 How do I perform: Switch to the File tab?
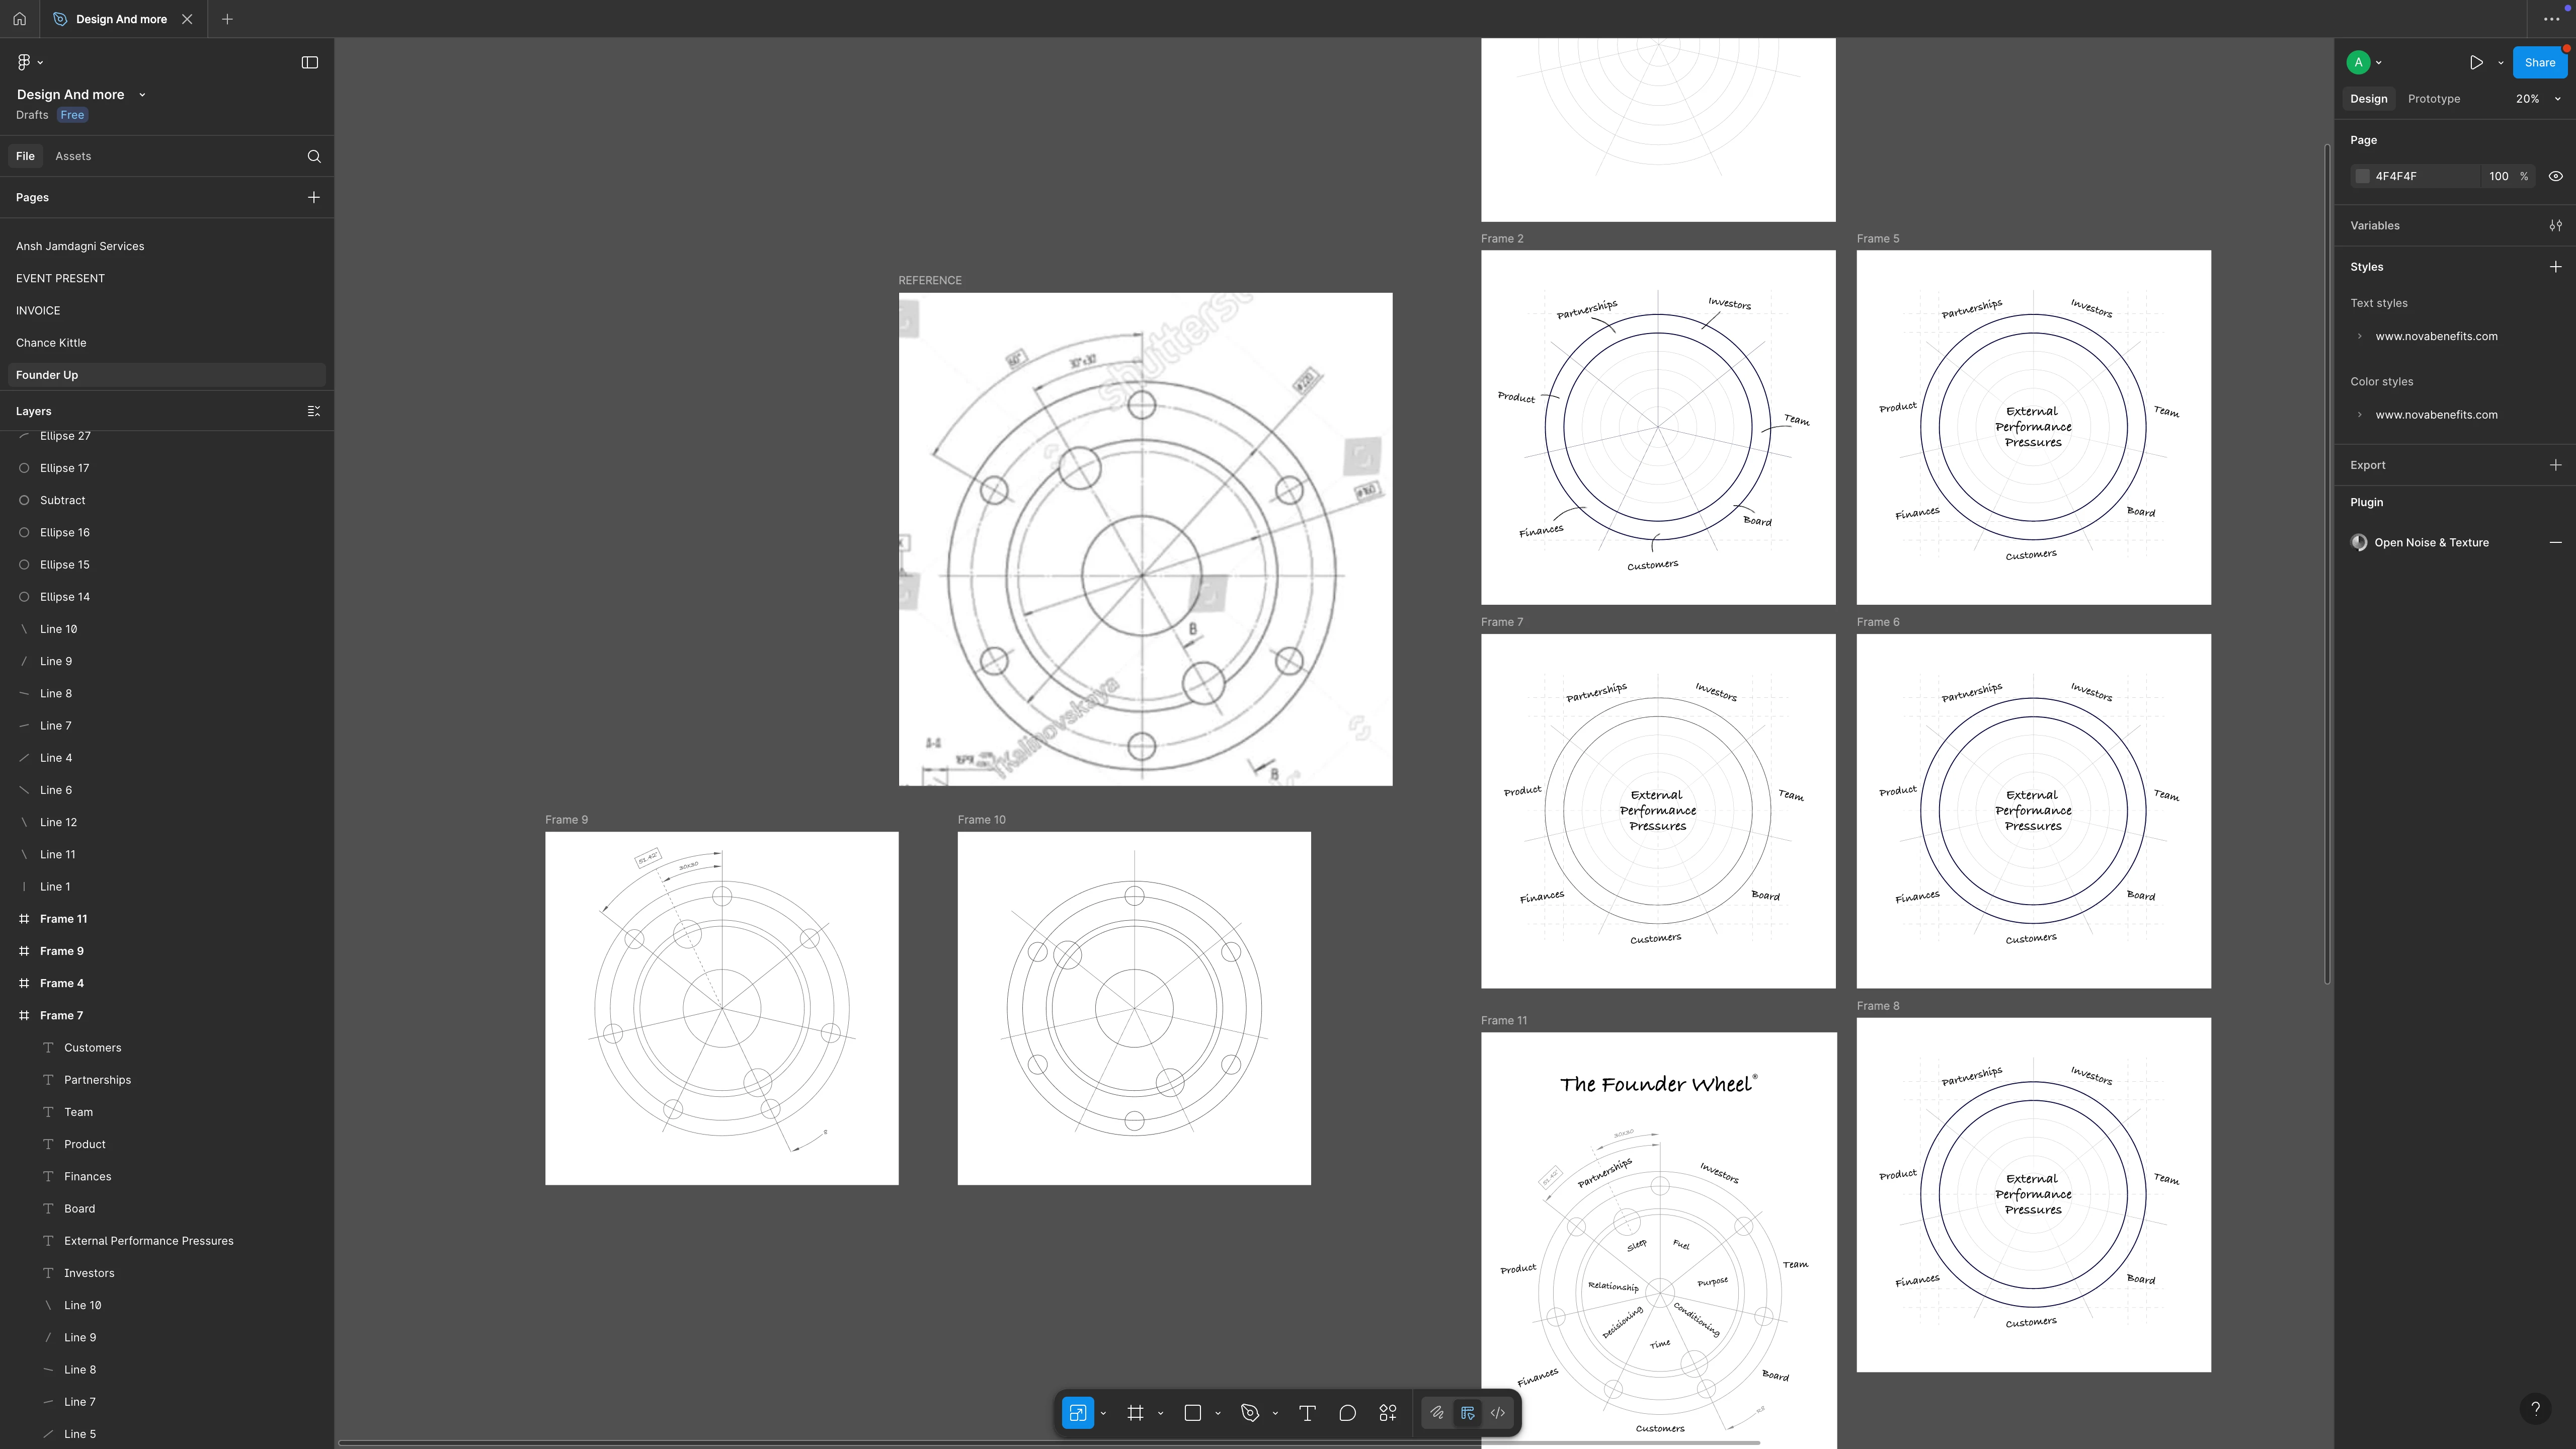tap(25, 156)
